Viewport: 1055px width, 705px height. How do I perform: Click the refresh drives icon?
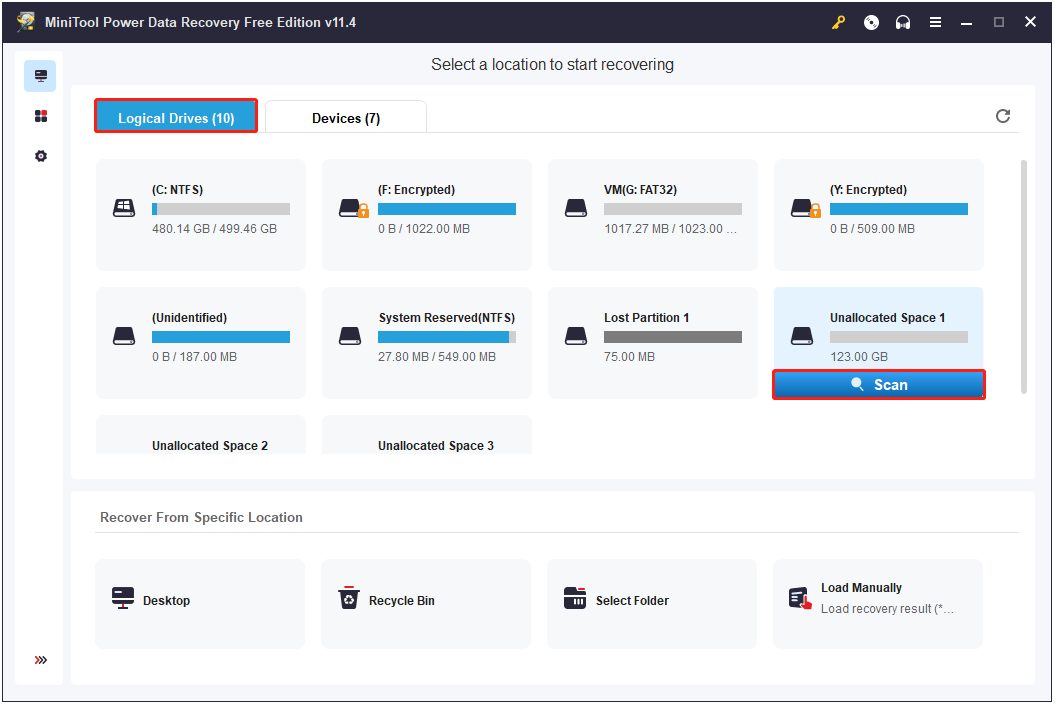(x=1003, y=116)
